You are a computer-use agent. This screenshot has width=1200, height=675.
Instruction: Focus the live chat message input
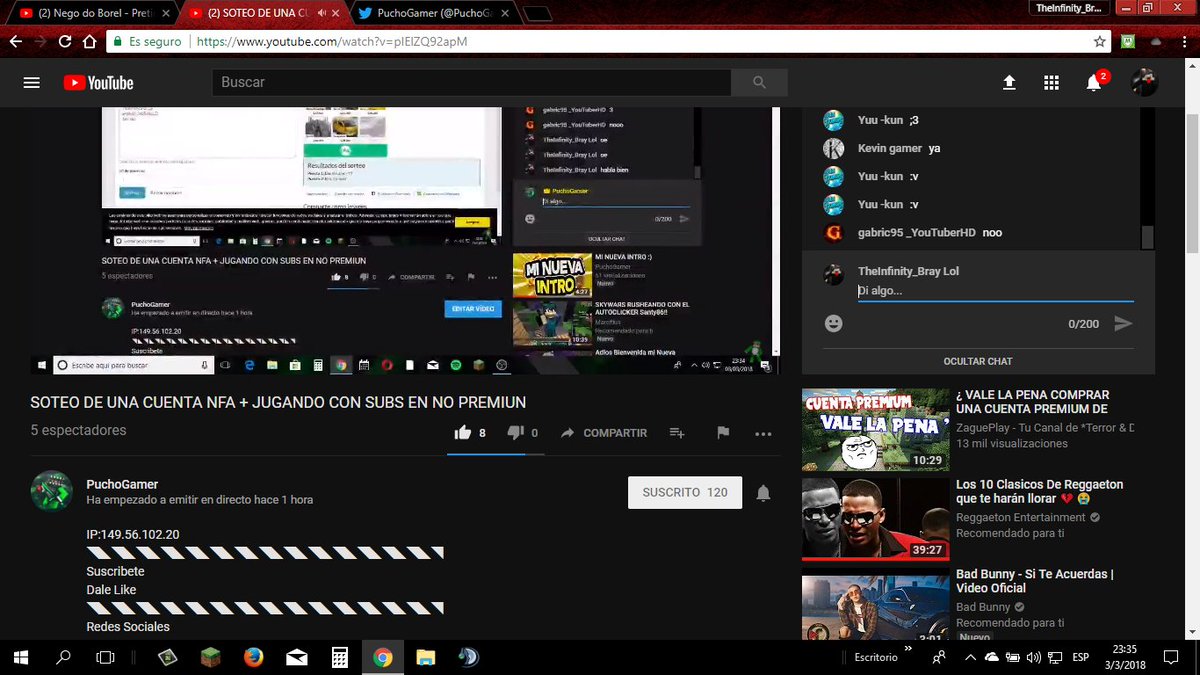click(995, 291)
